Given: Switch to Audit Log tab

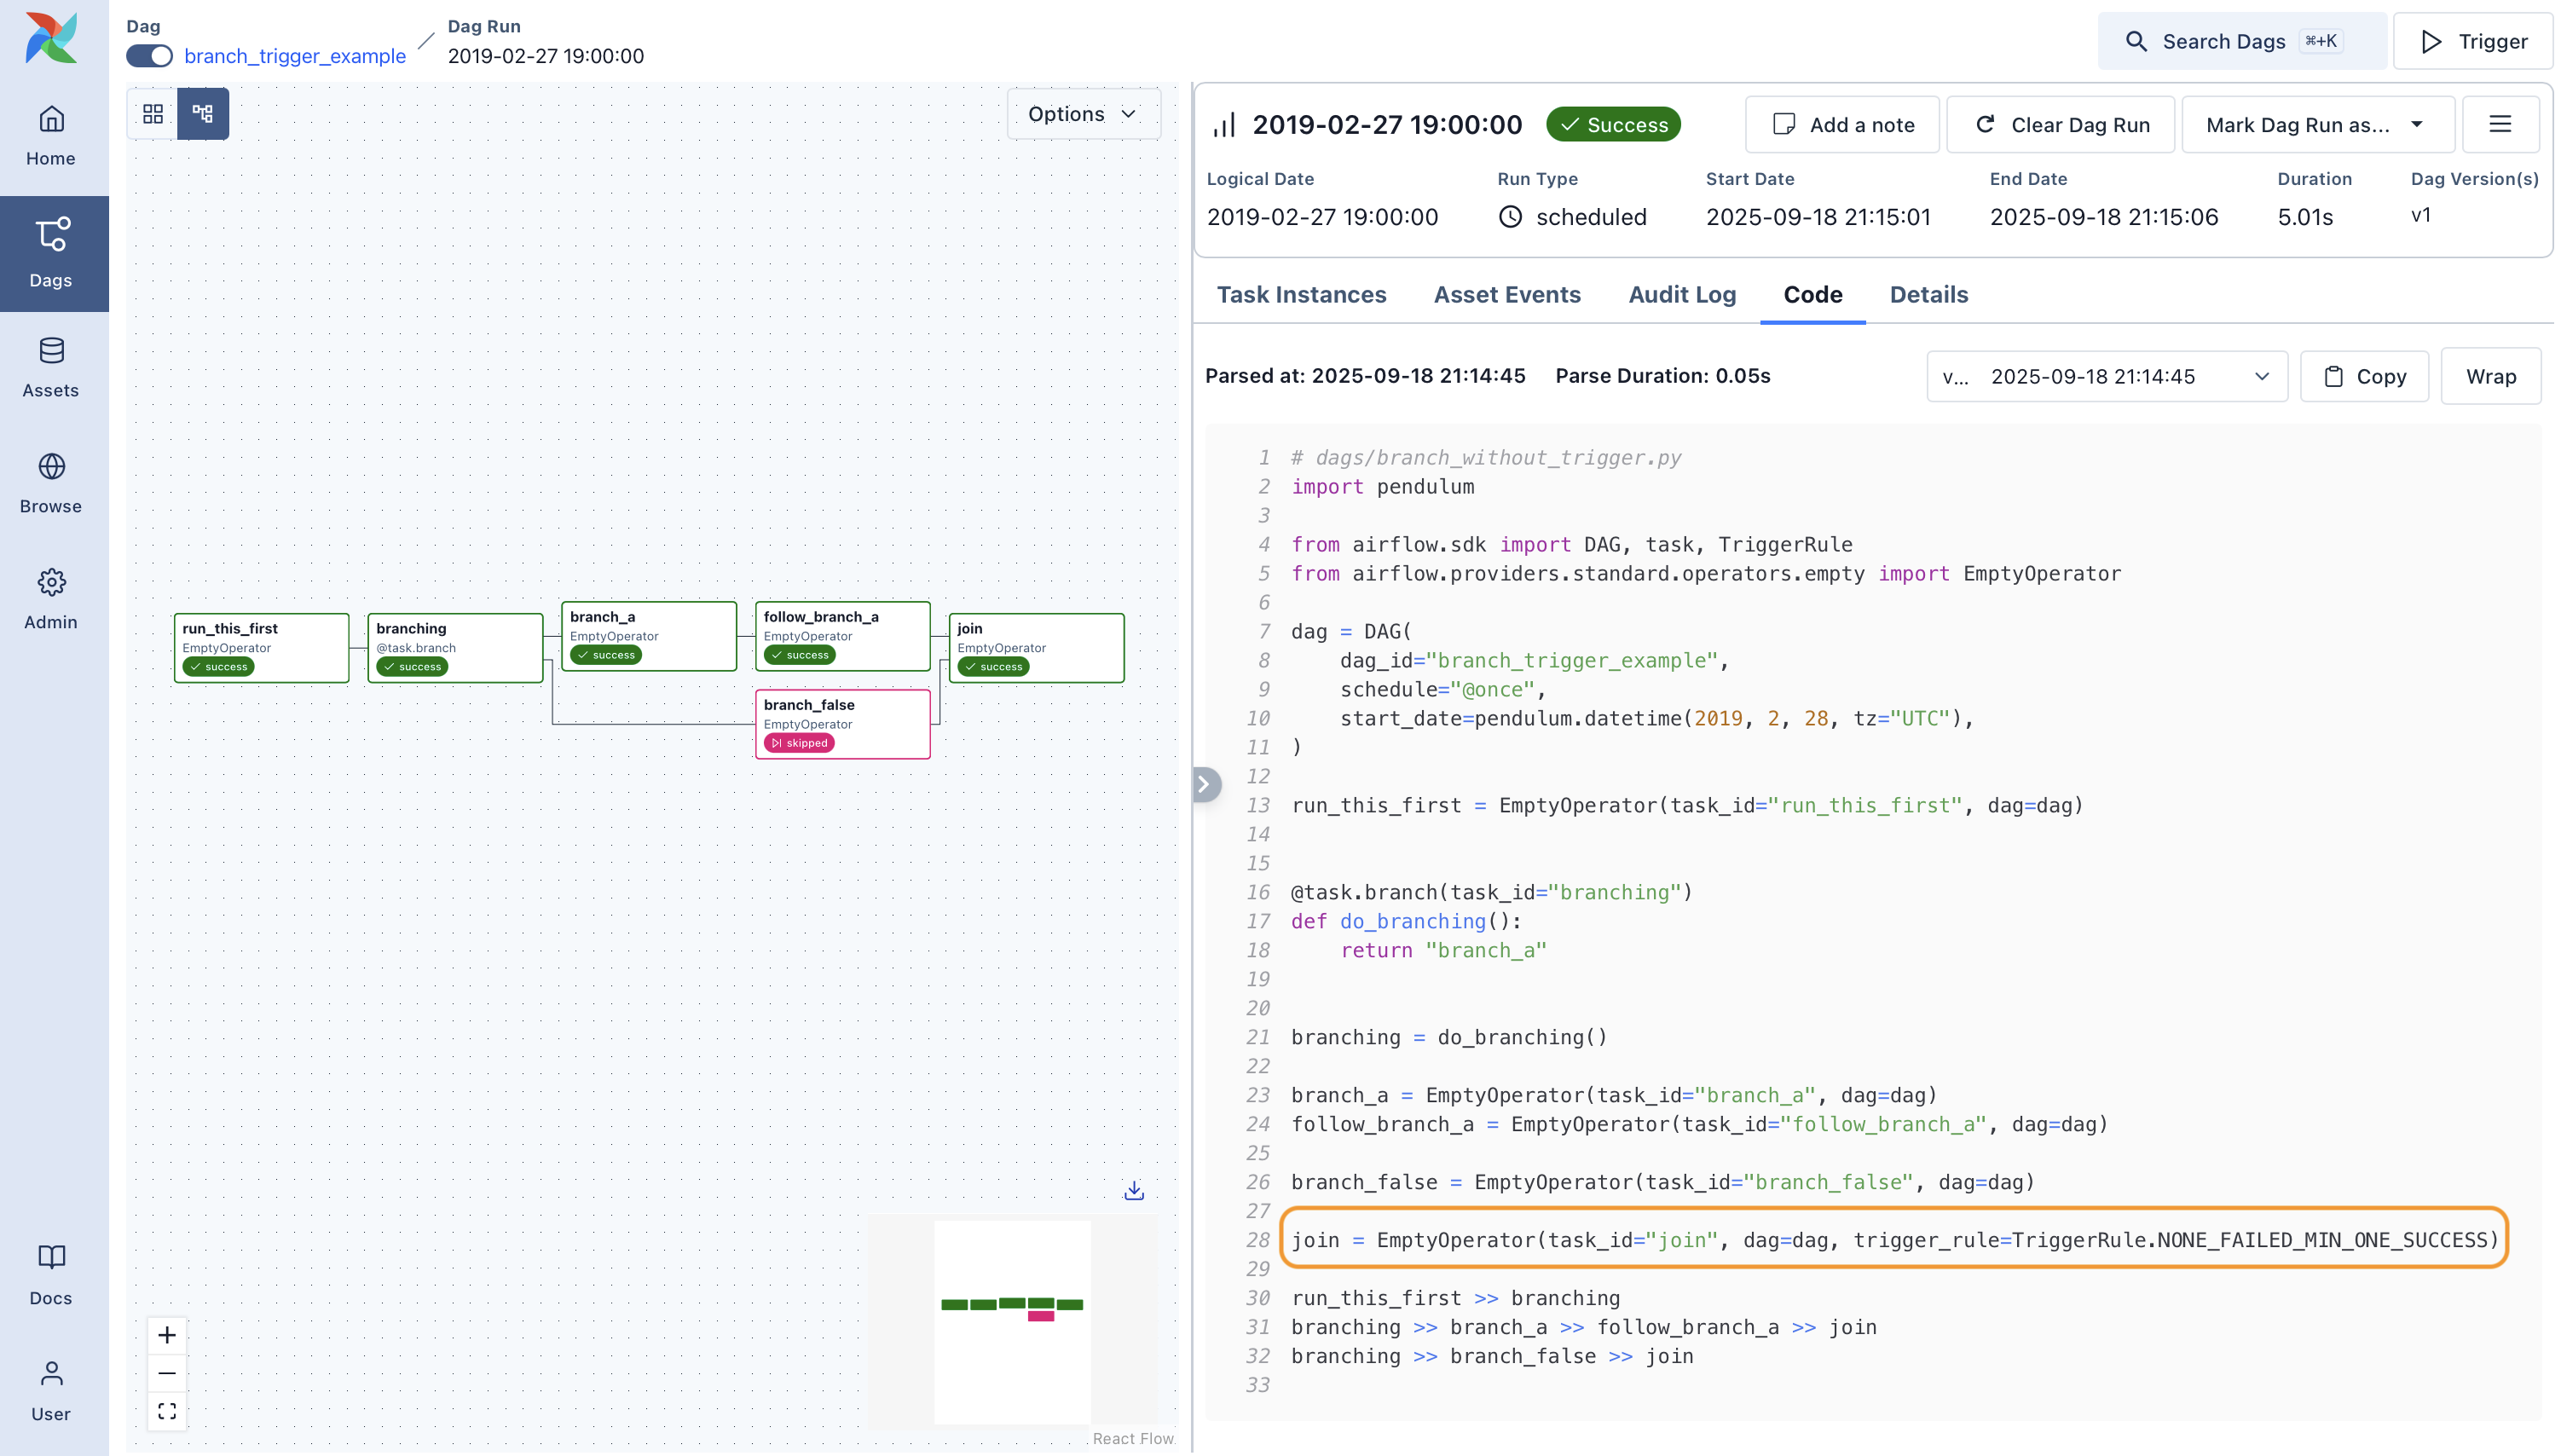Looking at the screenshot, I should [1682, 295].
